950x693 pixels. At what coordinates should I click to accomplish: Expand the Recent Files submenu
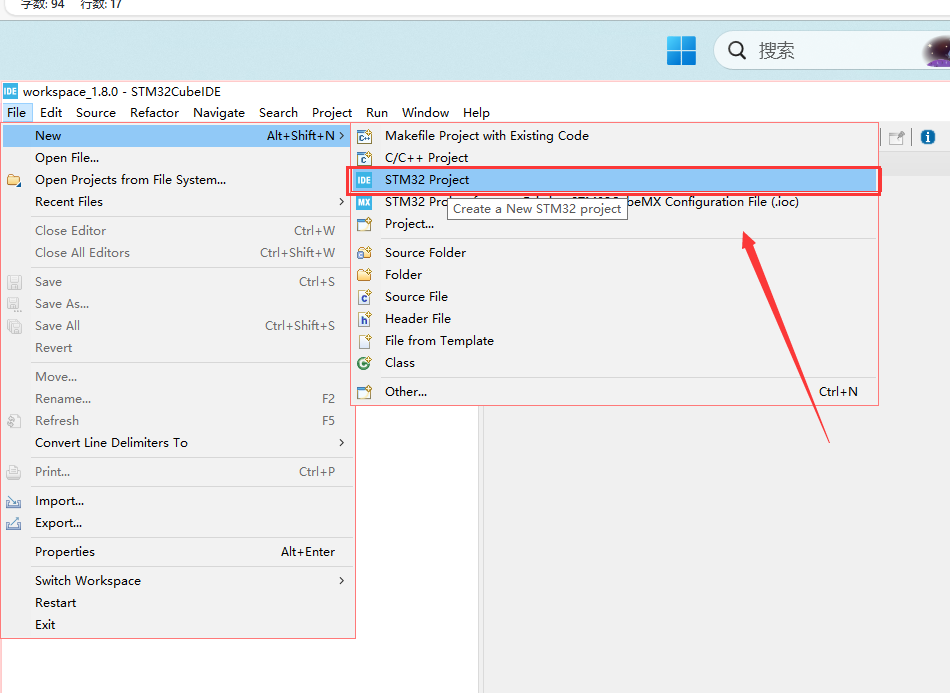coord(178,202)
